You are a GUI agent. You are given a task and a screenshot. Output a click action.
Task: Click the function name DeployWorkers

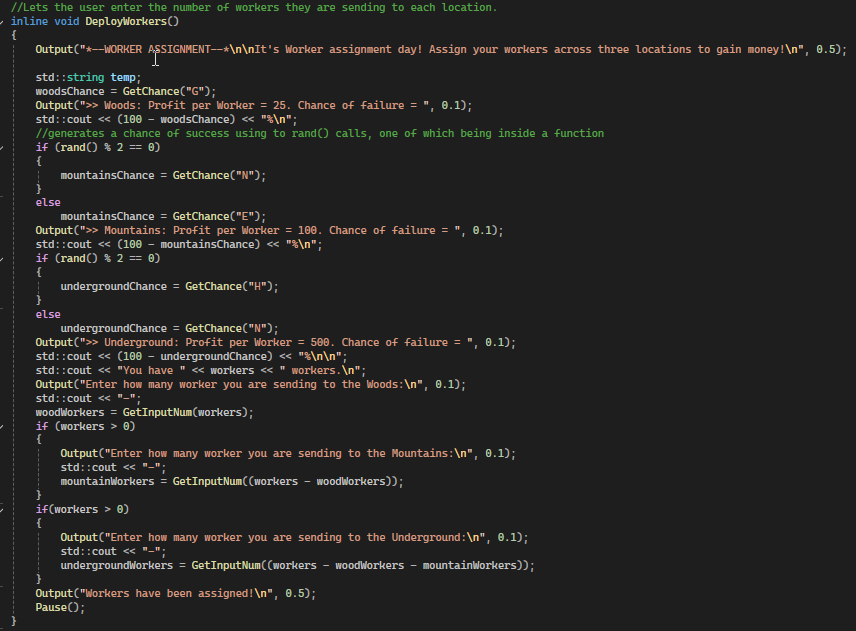point(126,21)
